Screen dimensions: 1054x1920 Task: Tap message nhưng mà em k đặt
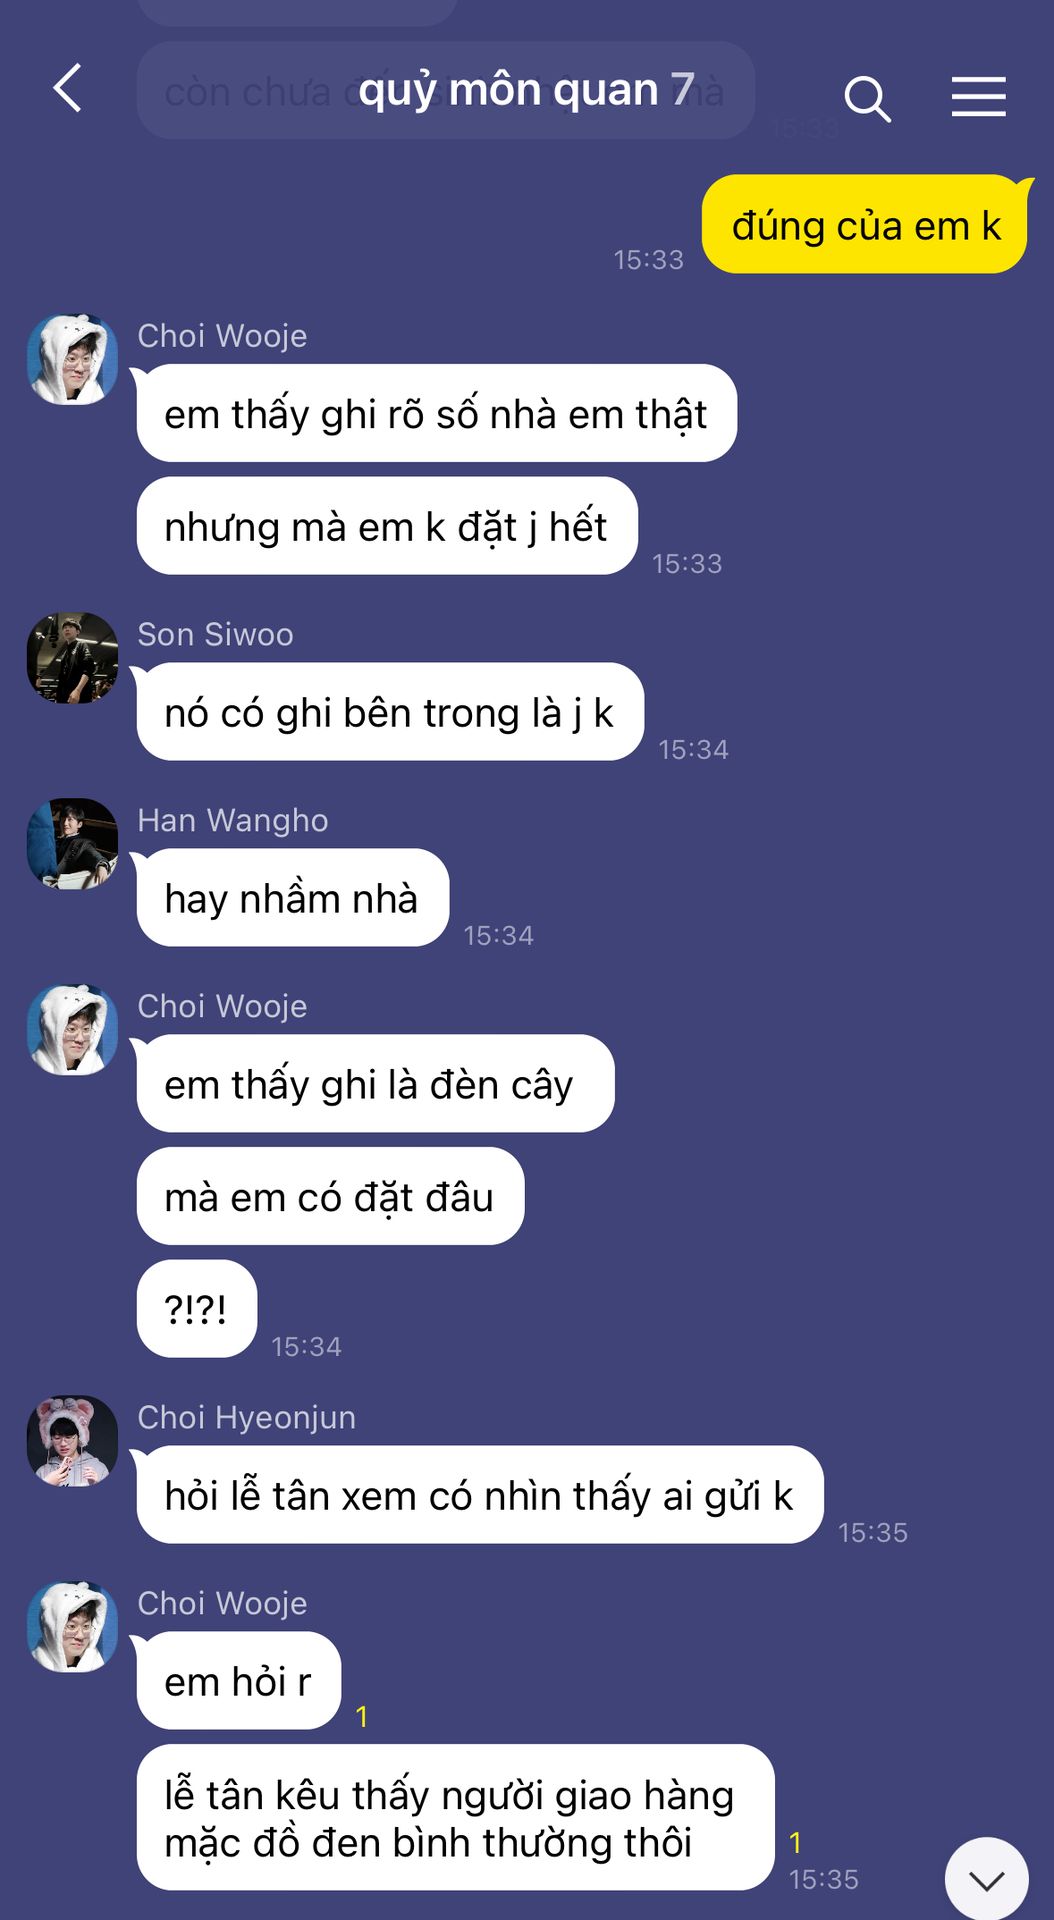pos(387,526)
